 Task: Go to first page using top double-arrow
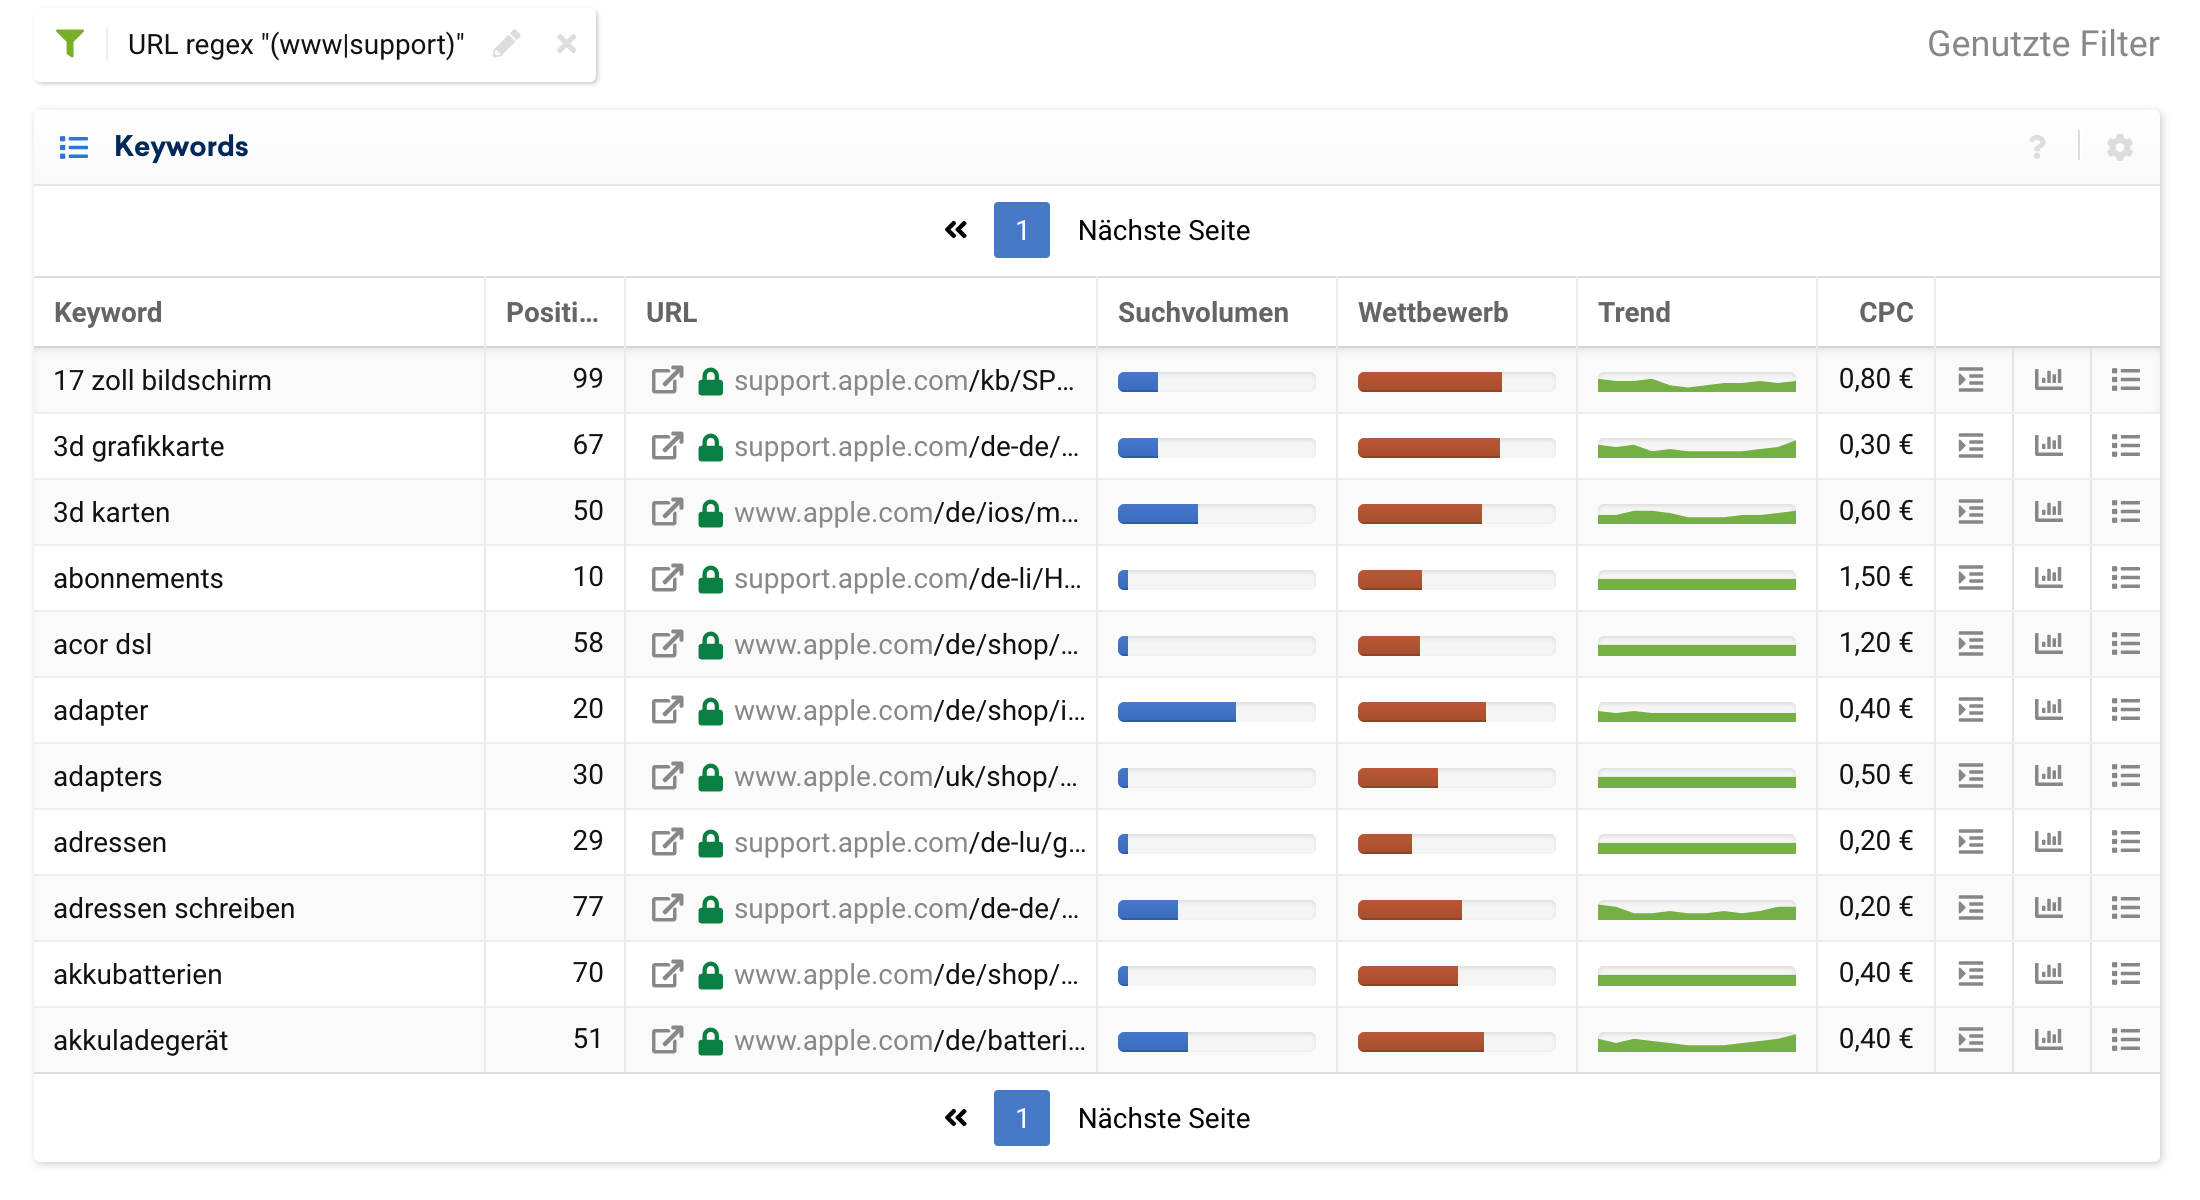[x=956, y=230]
